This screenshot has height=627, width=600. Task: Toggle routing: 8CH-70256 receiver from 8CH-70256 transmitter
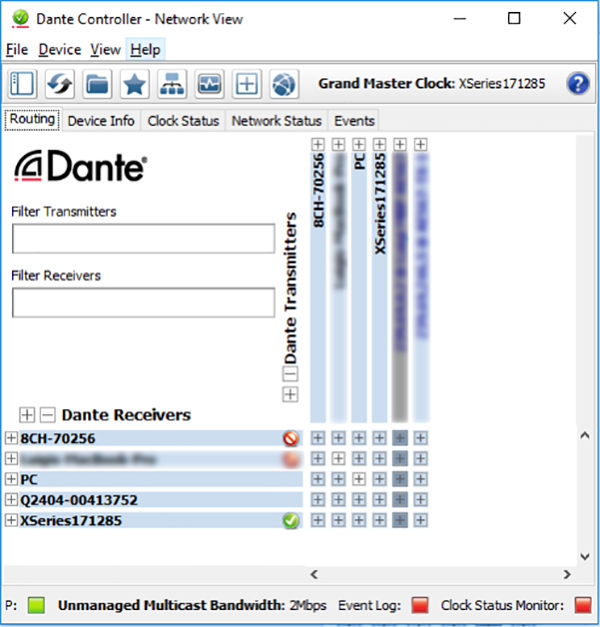(318, 438)
